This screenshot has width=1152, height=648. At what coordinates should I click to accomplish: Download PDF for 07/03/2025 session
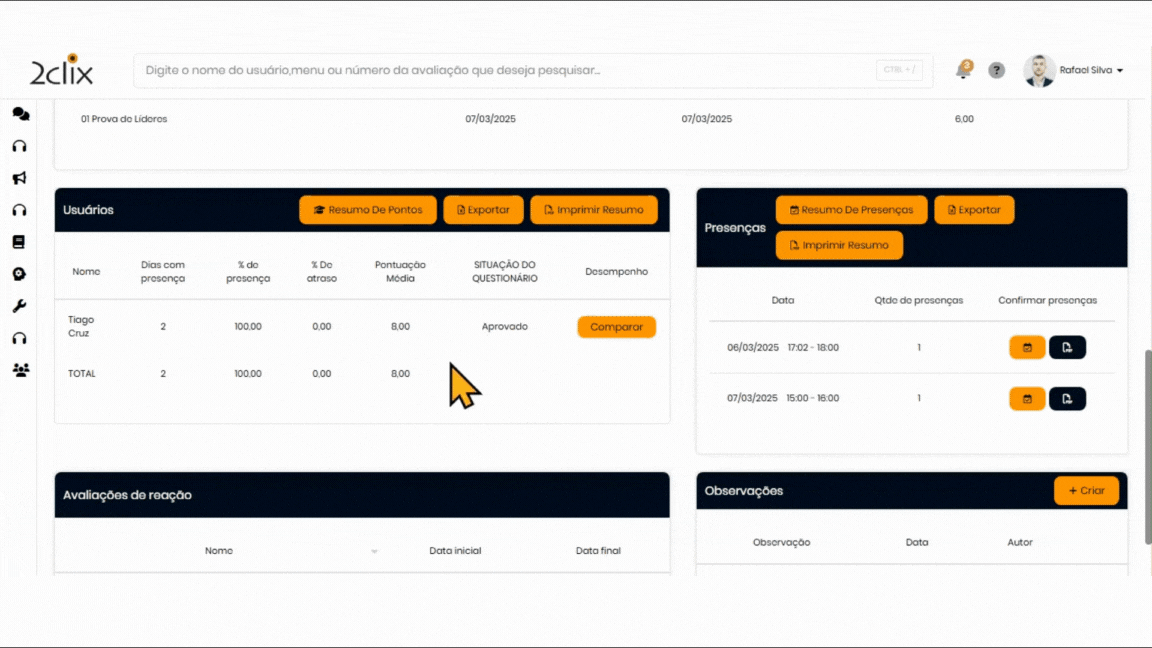click(1067, 399)
